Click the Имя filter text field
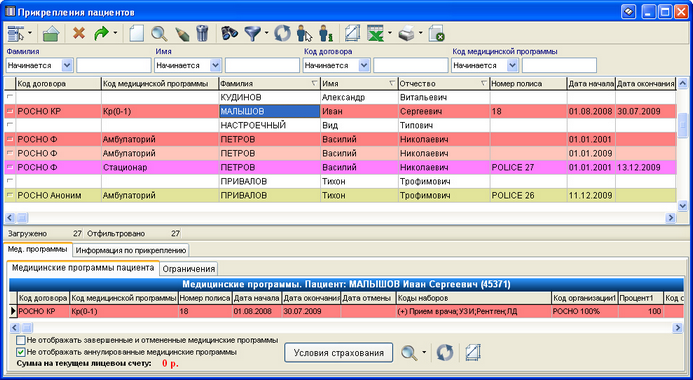Screen dimensions: 693x380 tap(262, 65)
